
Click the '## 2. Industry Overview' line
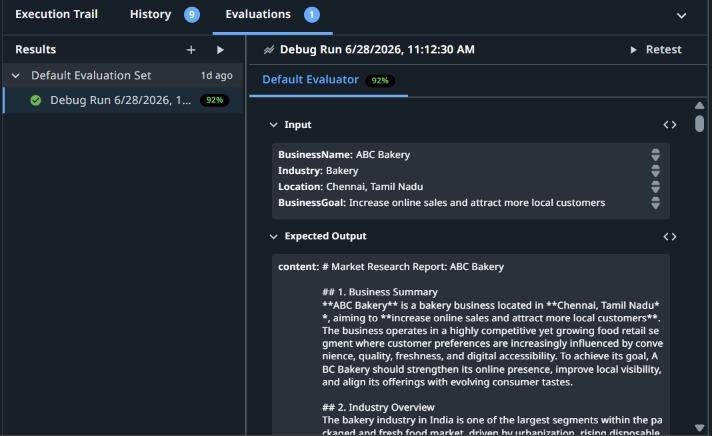click(378, 407)
